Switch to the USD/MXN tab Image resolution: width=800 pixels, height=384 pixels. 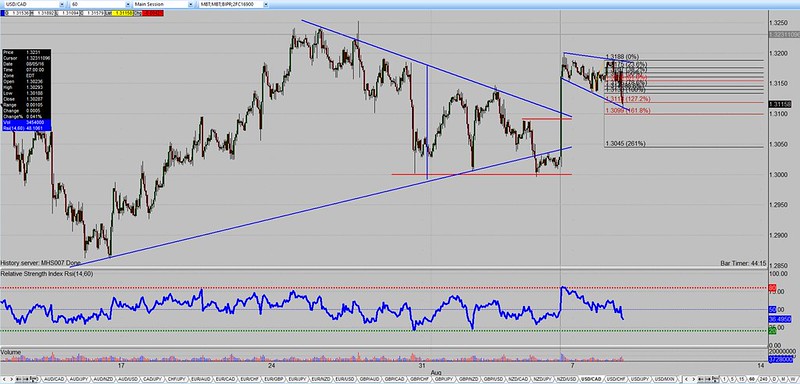pyautogui.click(x=665, y=379)
